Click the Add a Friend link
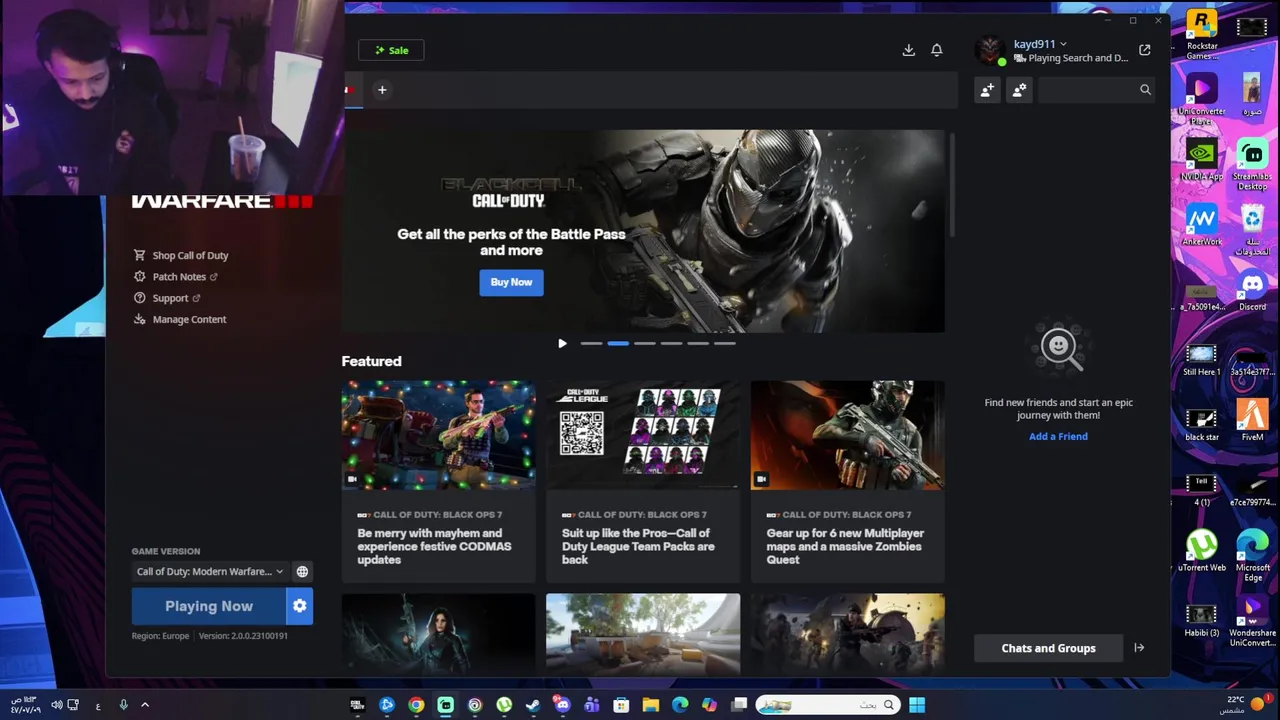1280x720 pixels. [1058, 436]
